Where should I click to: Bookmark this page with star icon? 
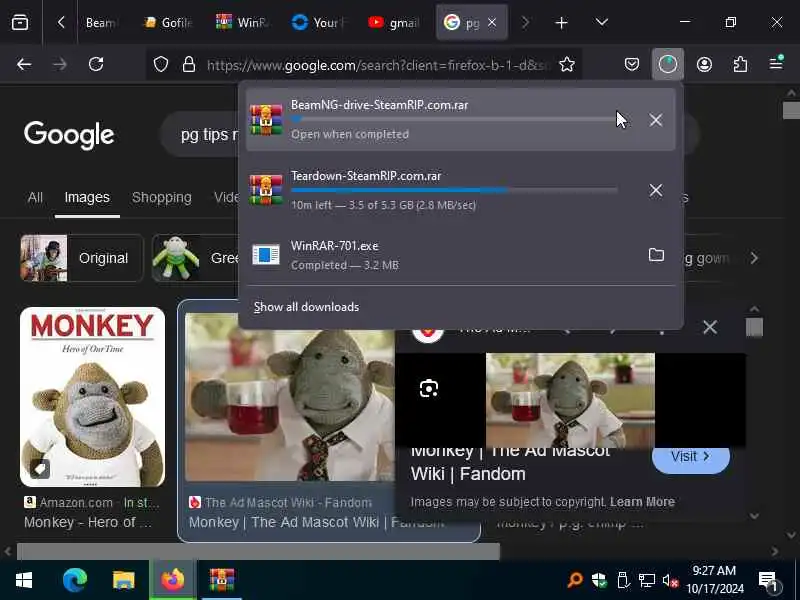(x=567, y=64)
